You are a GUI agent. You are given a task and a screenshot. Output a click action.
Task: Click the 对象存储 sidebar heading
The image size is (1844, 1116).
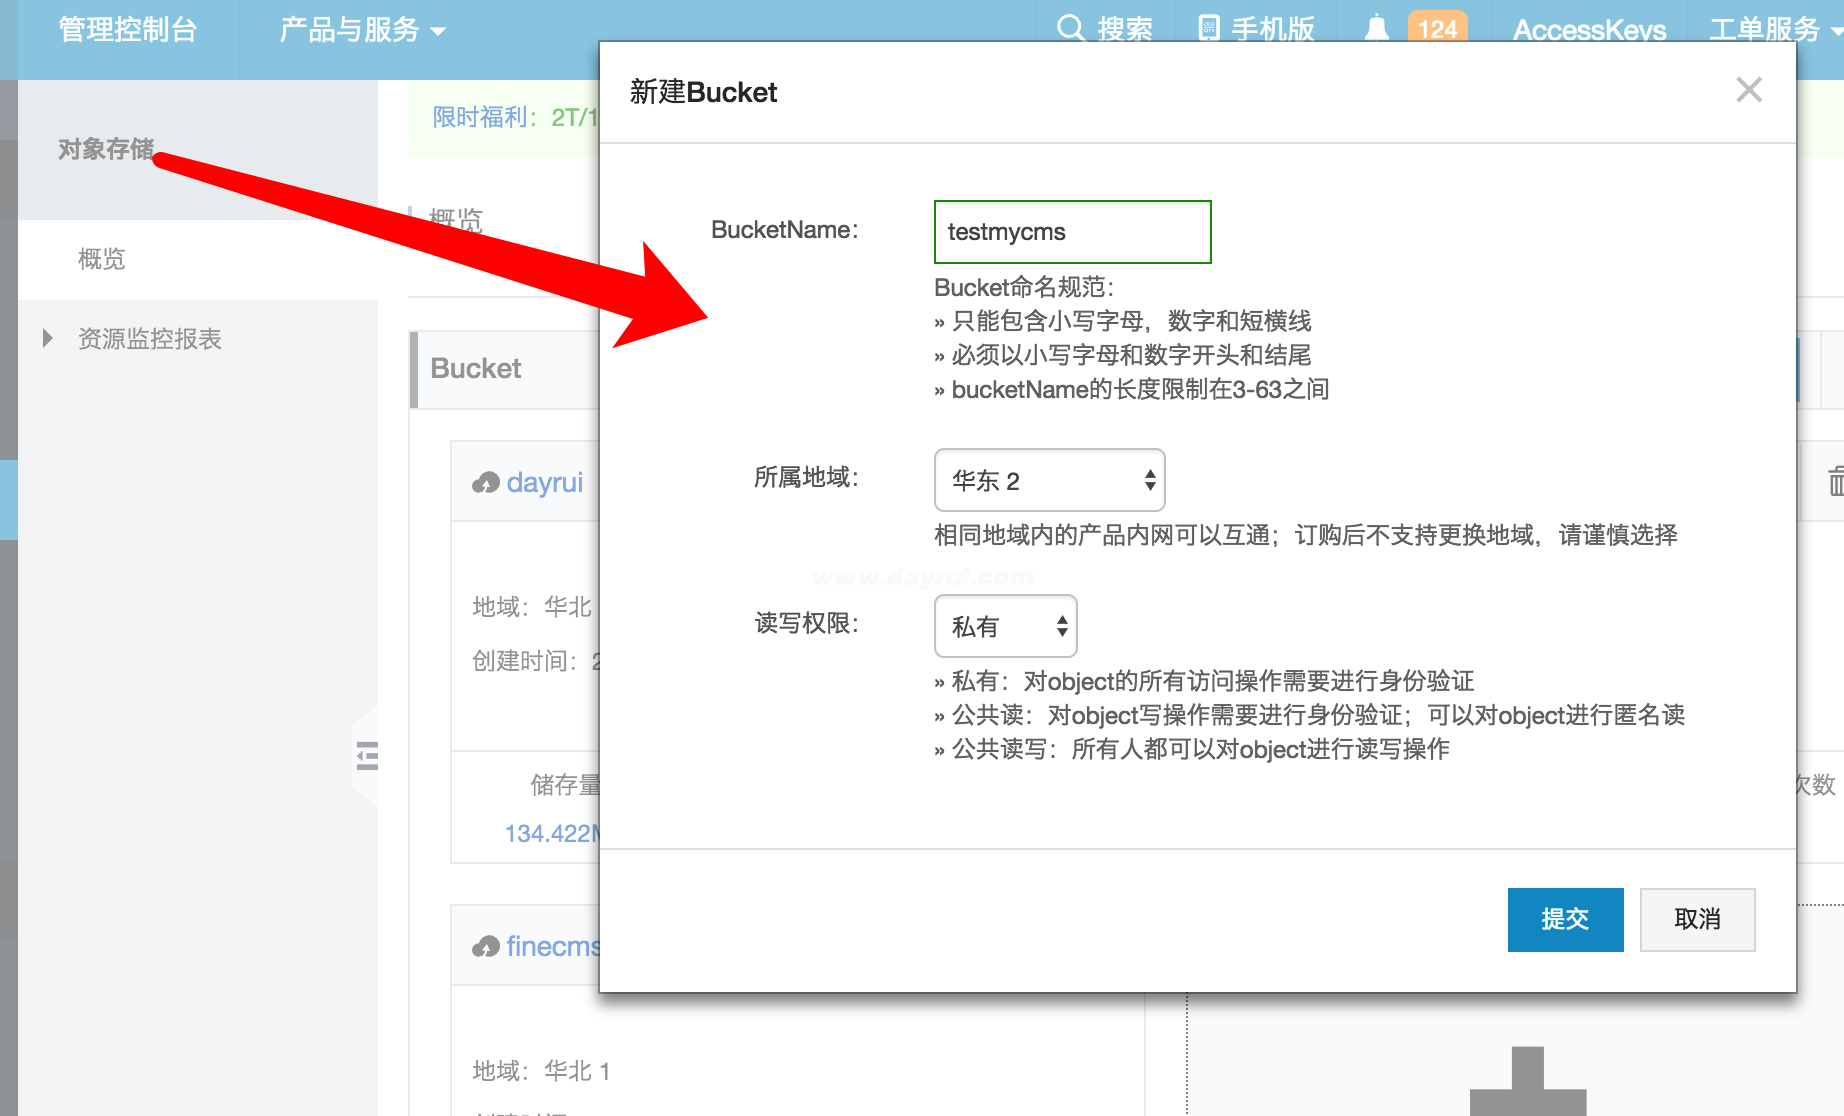pyautogui.click(x=106, y=149)
